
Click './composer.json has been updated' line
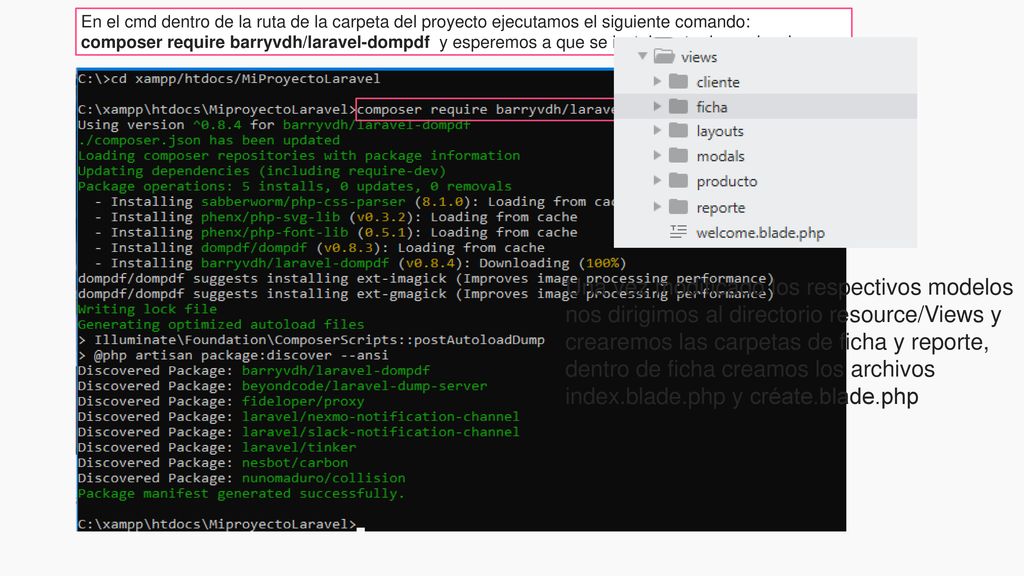pyautogui.click(x=209, y=140)
